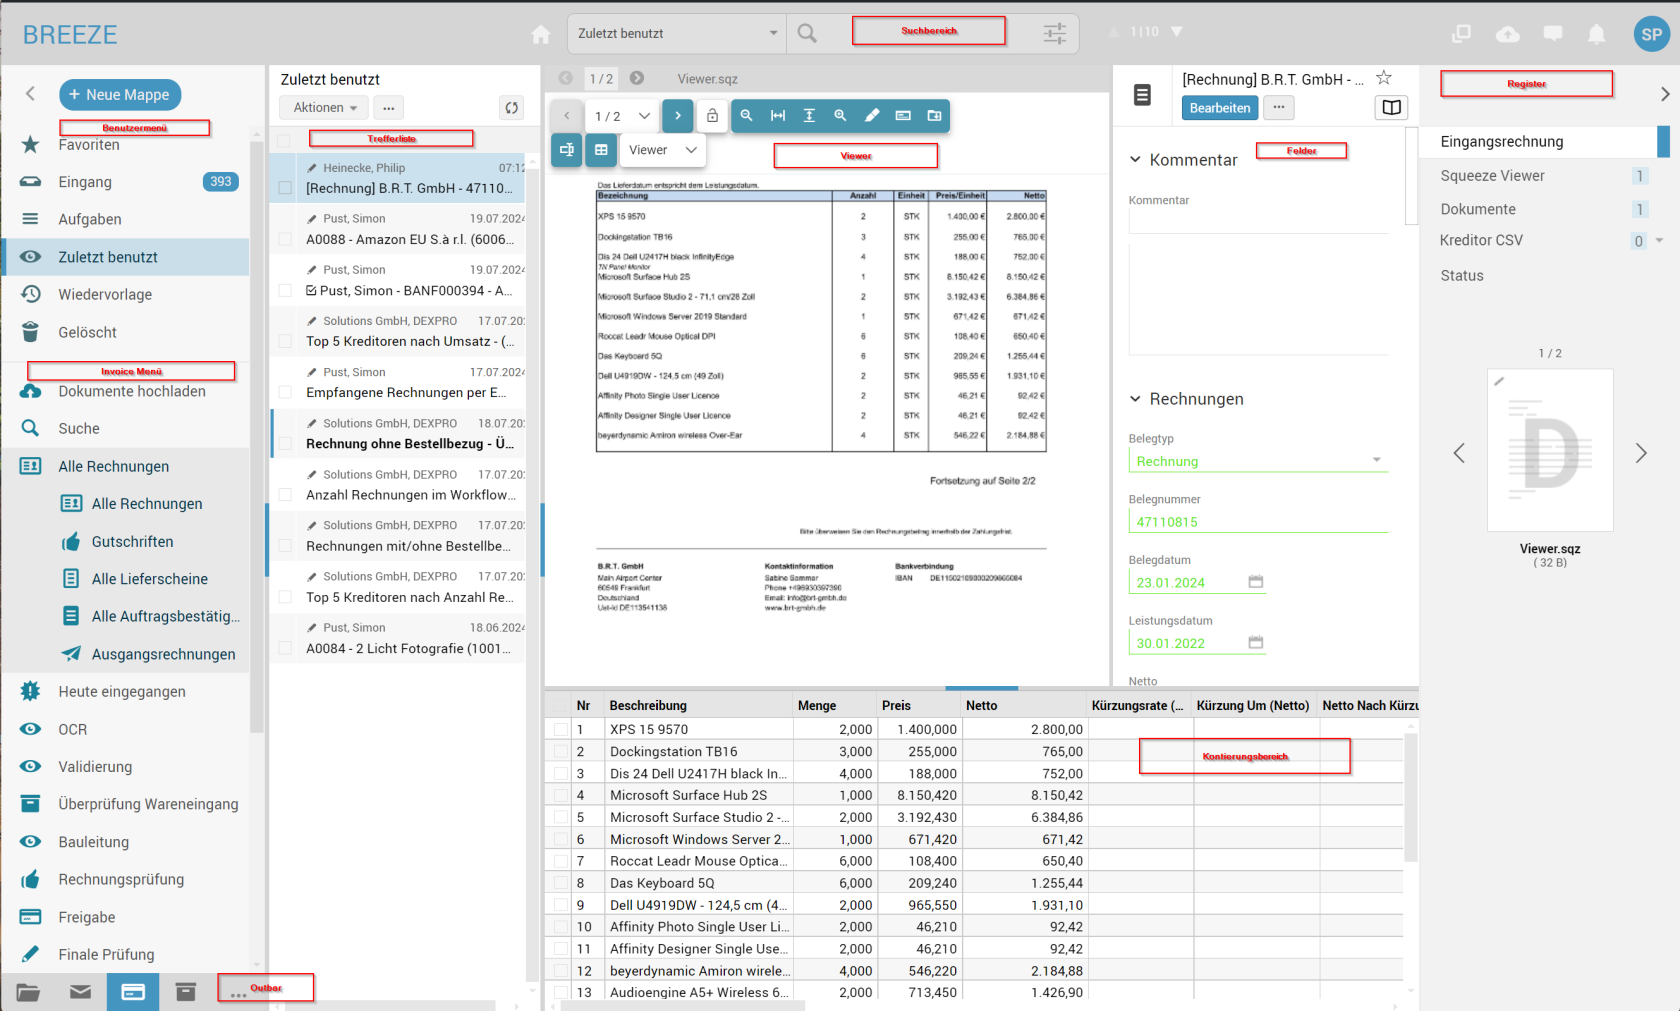Open the notifications bell
1680x1011 pixels.
(1597, 34)
